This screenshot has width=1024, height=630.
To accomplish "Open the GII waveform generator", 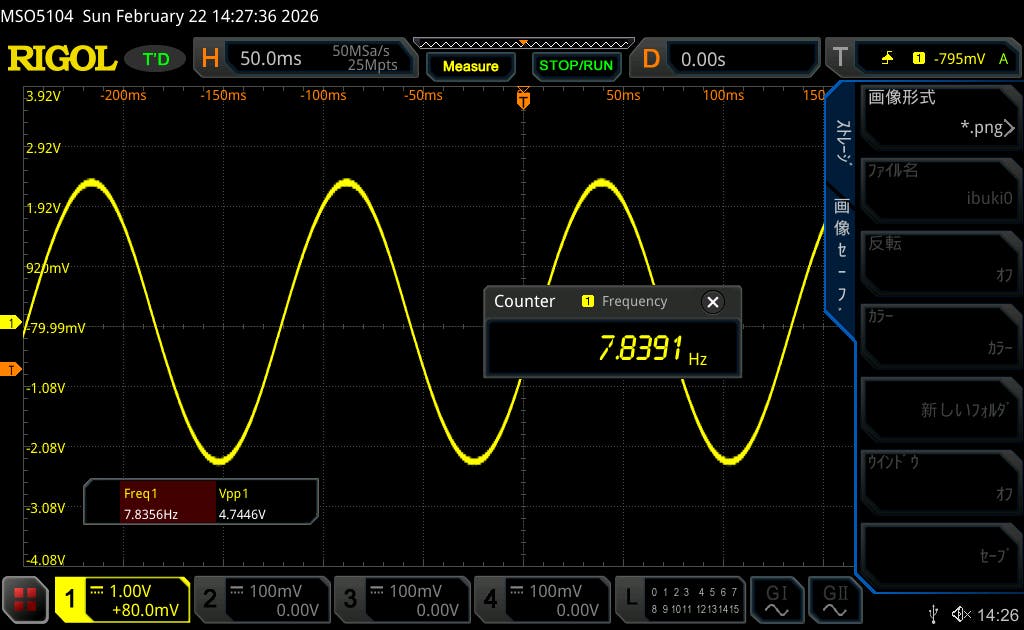I will point(834,598).
